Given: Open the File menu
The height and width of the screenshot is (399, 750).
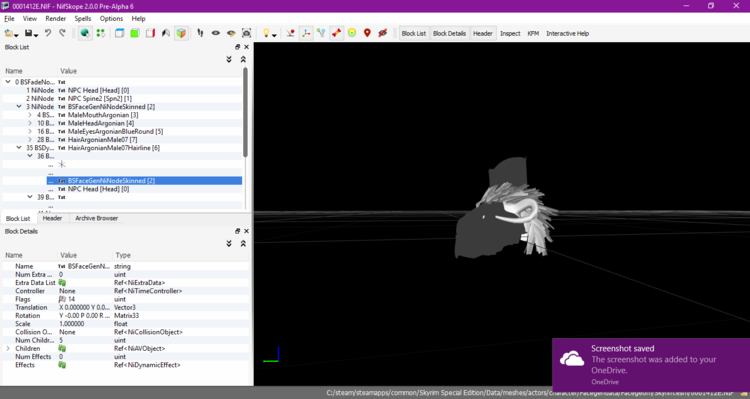Looking at the screenshot, I should pos(9,18).
